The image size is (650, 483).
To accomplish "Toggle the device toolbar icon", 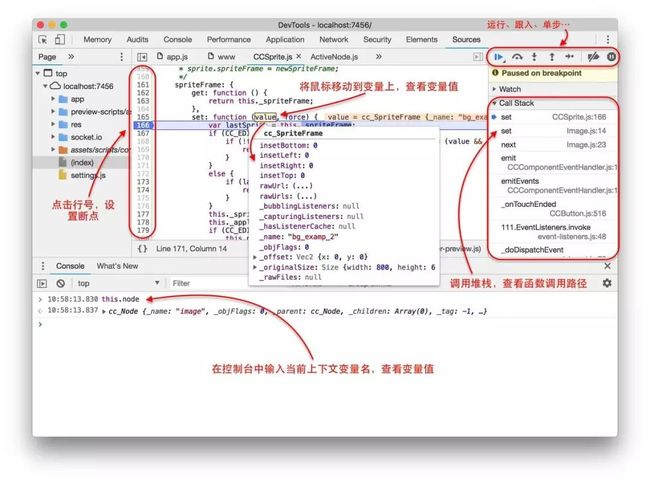I will point(60,39).
